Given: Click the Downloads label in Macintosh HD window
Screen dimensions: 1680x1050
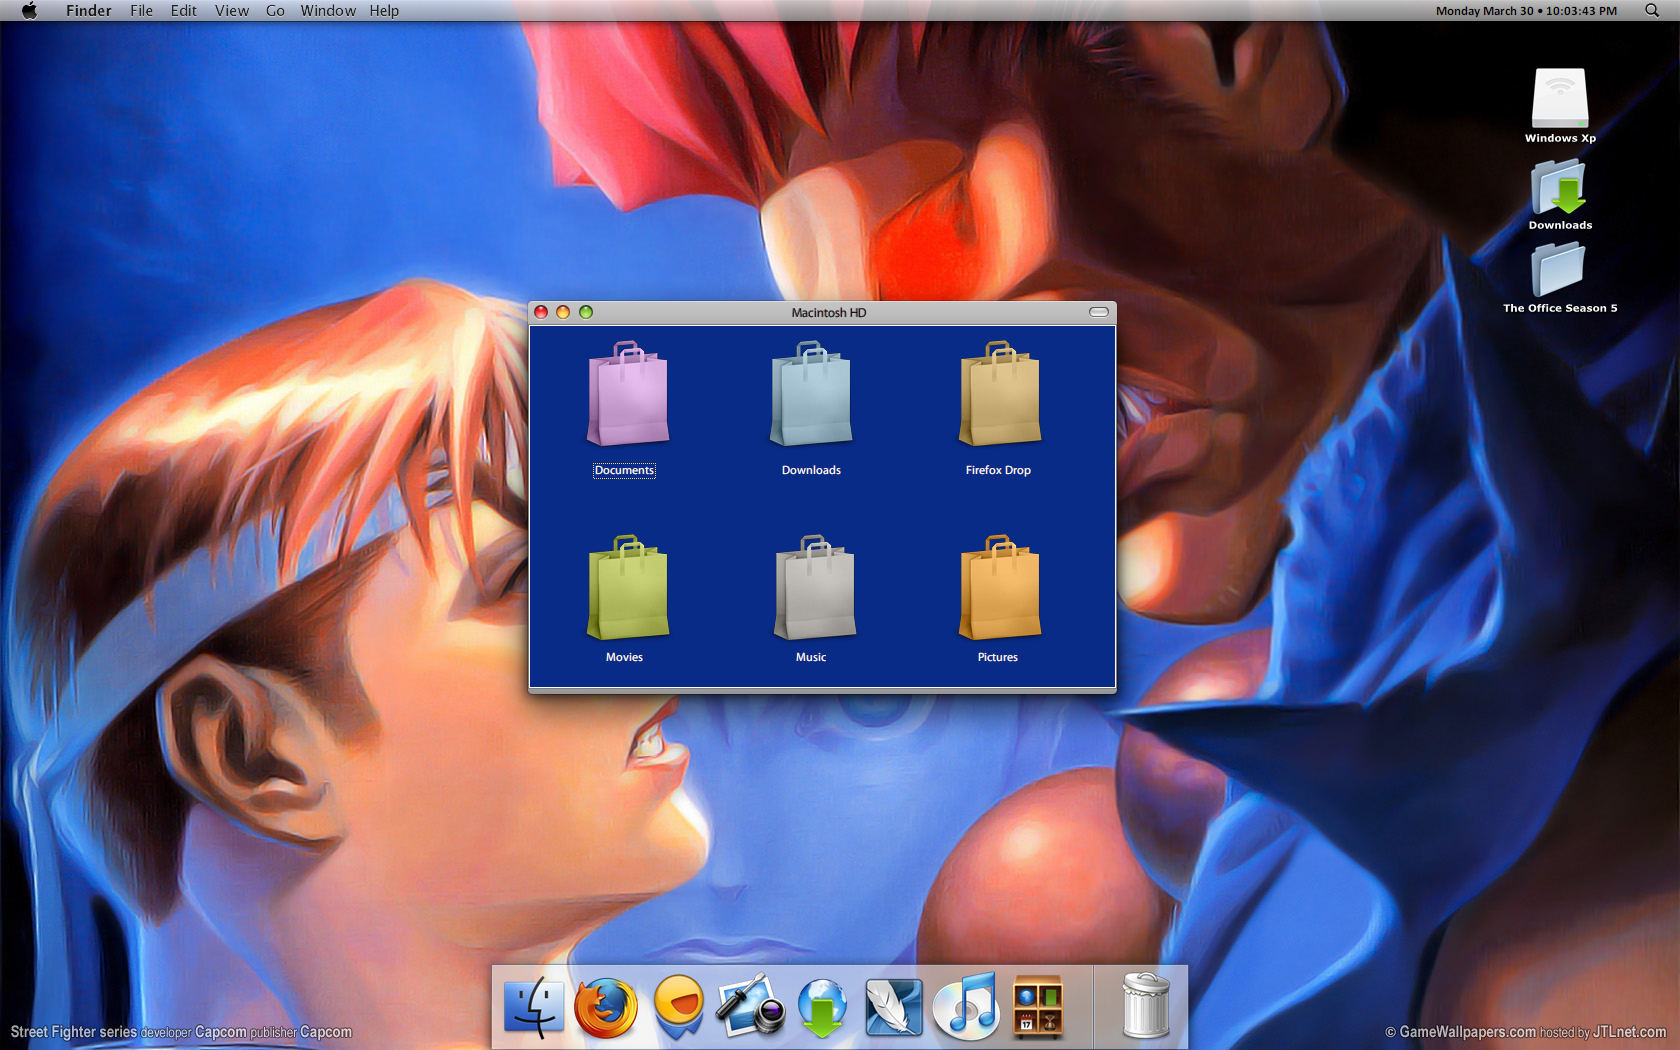Looking at the screenshot, I should 811,470.
